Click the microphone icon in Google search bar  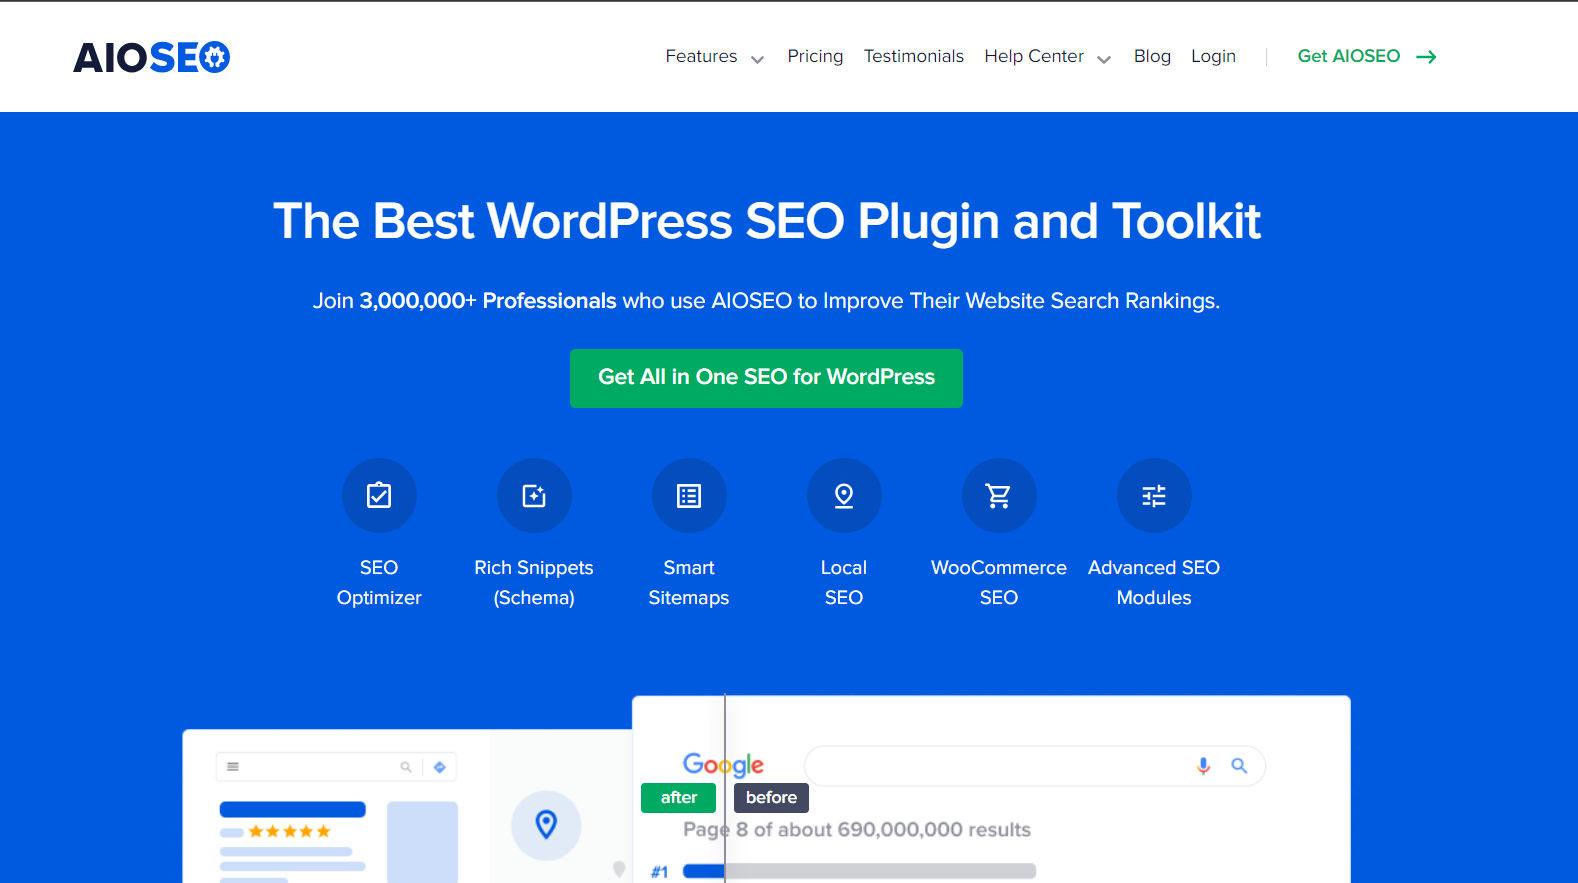tap(1203, 766)
